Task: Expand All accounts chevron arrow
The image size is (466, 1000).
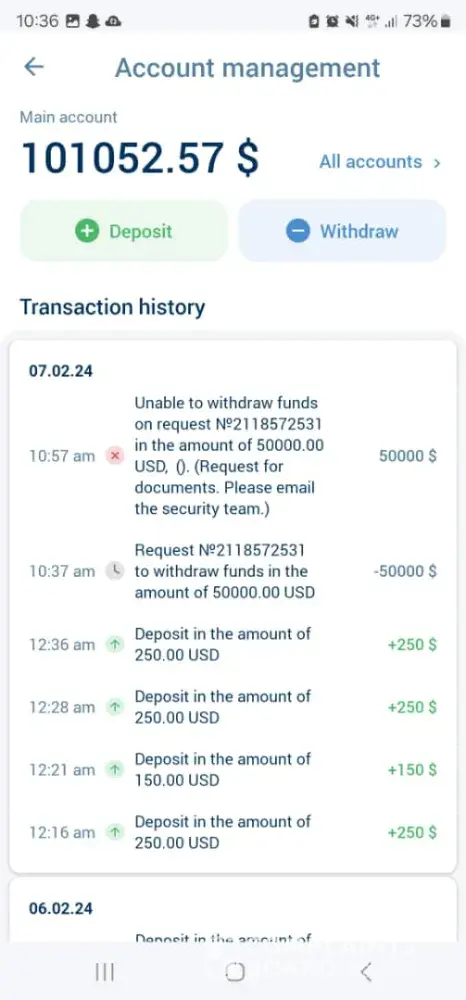Action: pos(437,163)
